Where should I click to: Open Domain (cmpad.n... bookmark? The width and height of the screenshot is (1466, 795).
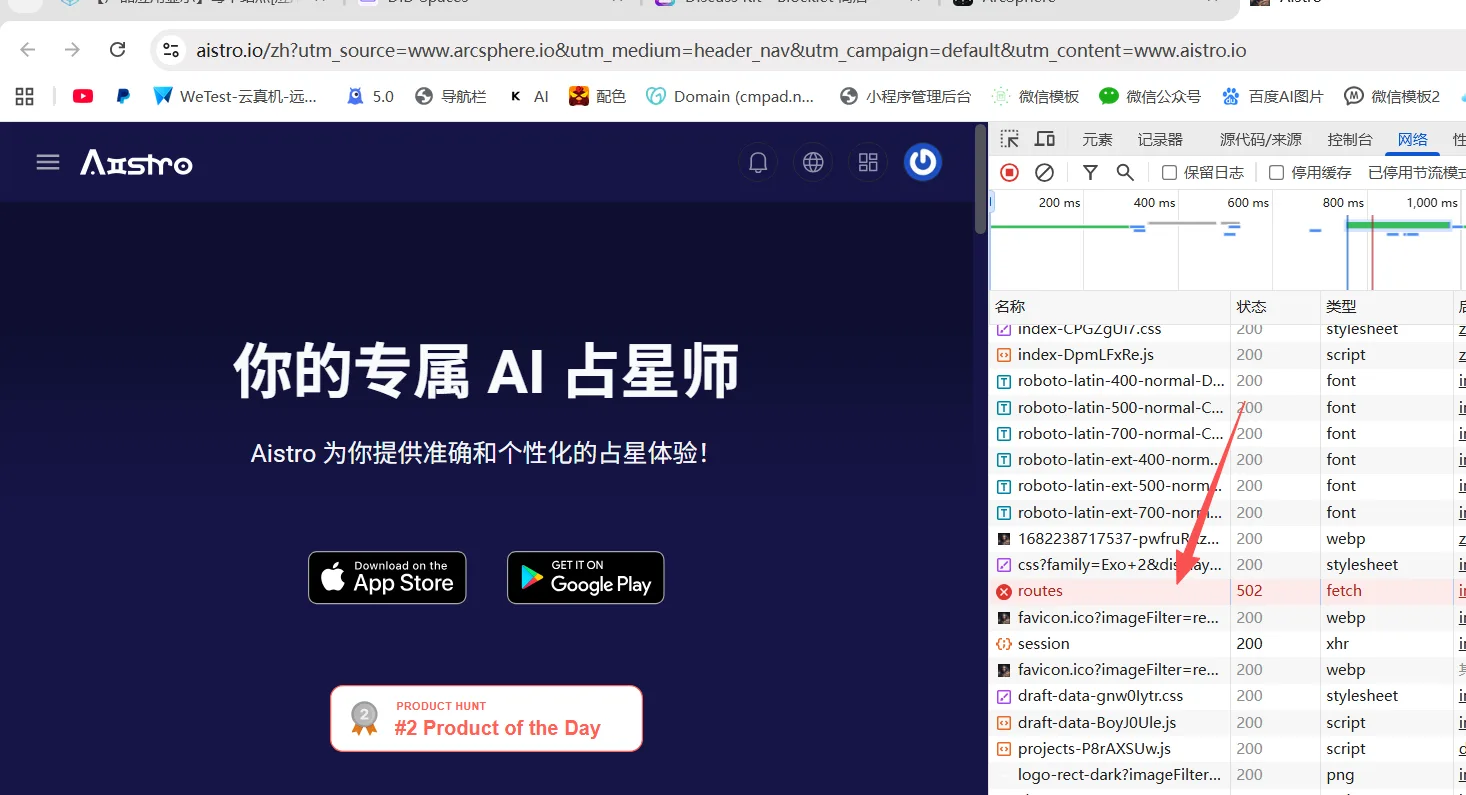pyautogui.click(x=731, y=96)
